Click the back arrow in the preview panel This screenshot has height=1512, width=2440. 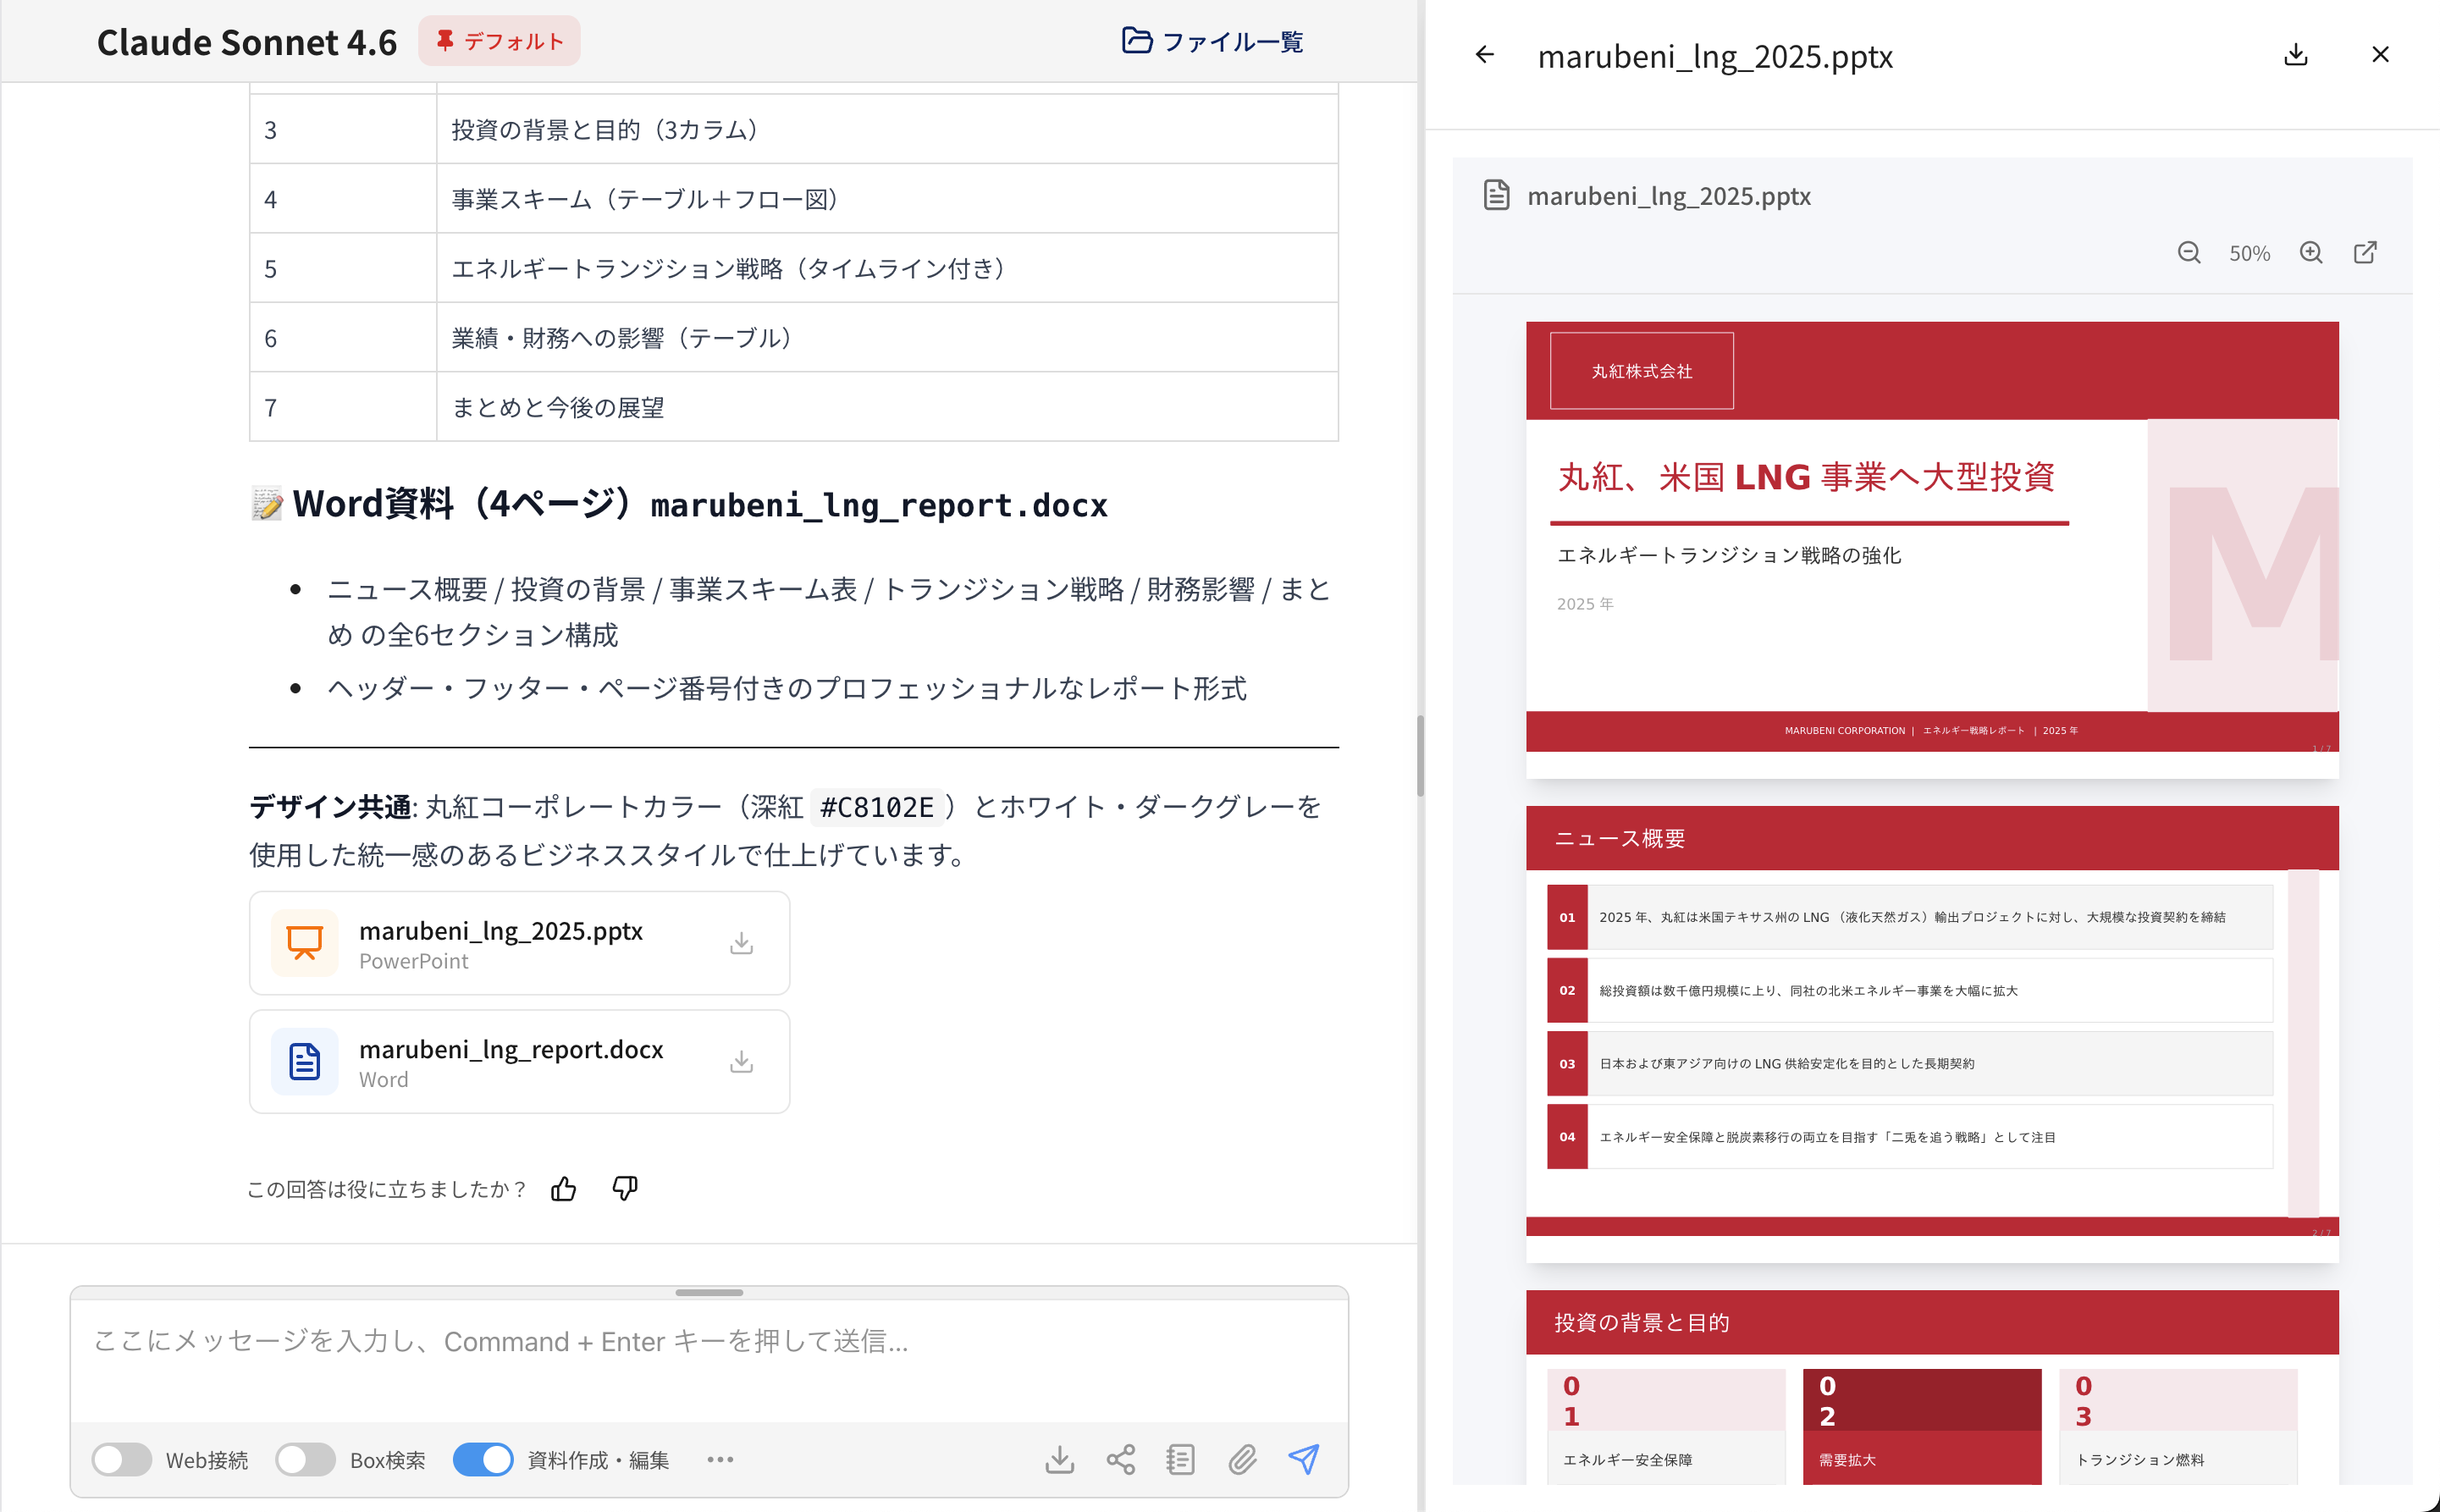pyautogui.click(x=1483, y=55)
